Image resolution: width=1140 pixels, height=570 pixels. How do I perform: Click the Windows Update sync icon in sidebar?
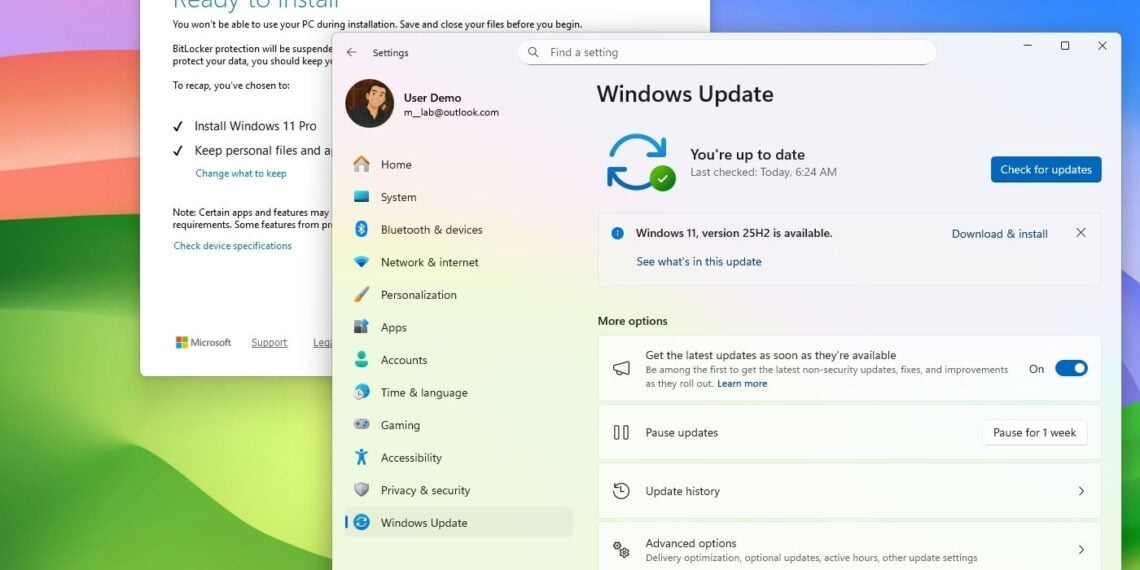coord(361,522)
